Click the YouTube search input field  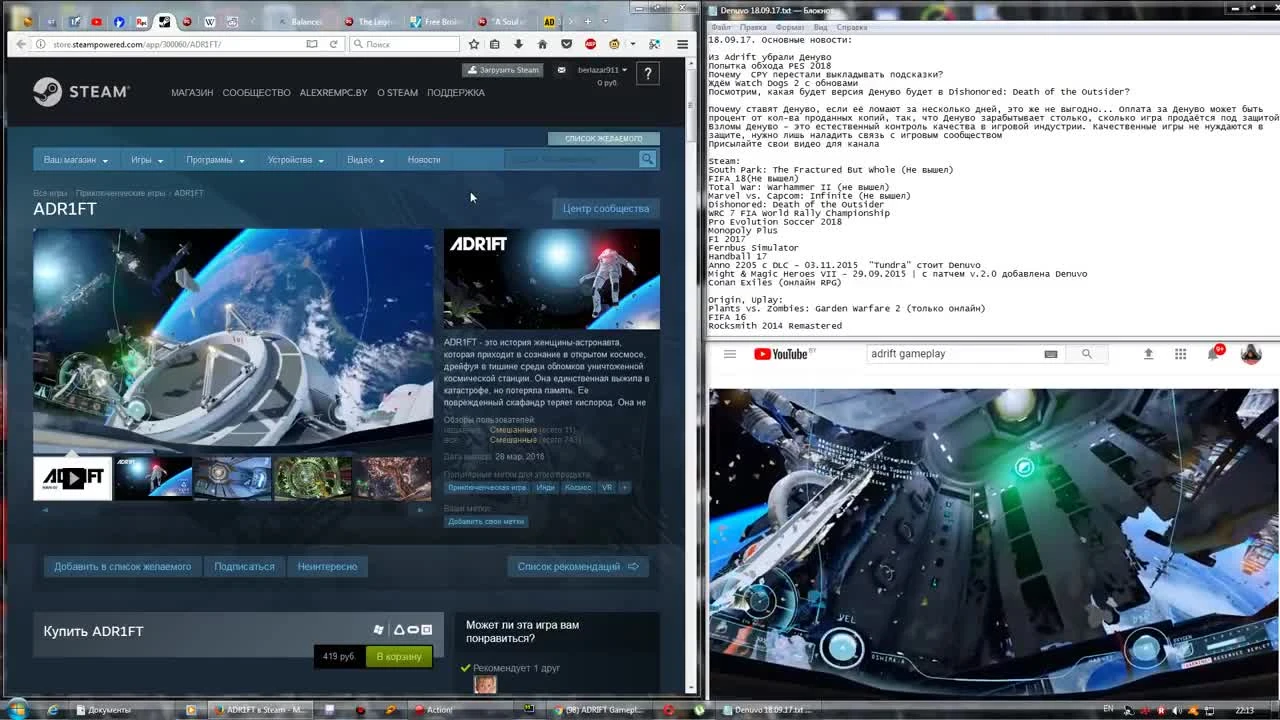(940, 353)
